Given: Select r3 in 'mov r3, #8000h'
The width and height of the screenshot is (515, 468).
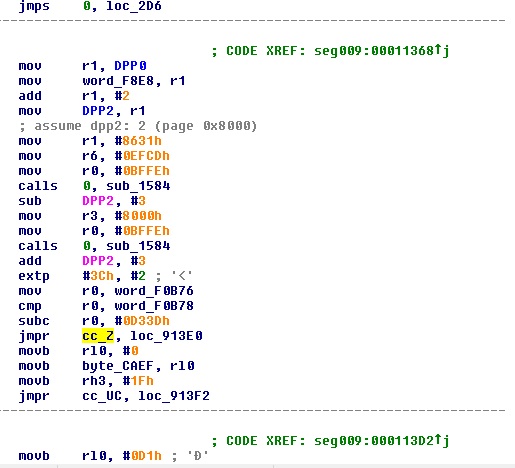Looking at the screenshot, I should pos(90,216).
